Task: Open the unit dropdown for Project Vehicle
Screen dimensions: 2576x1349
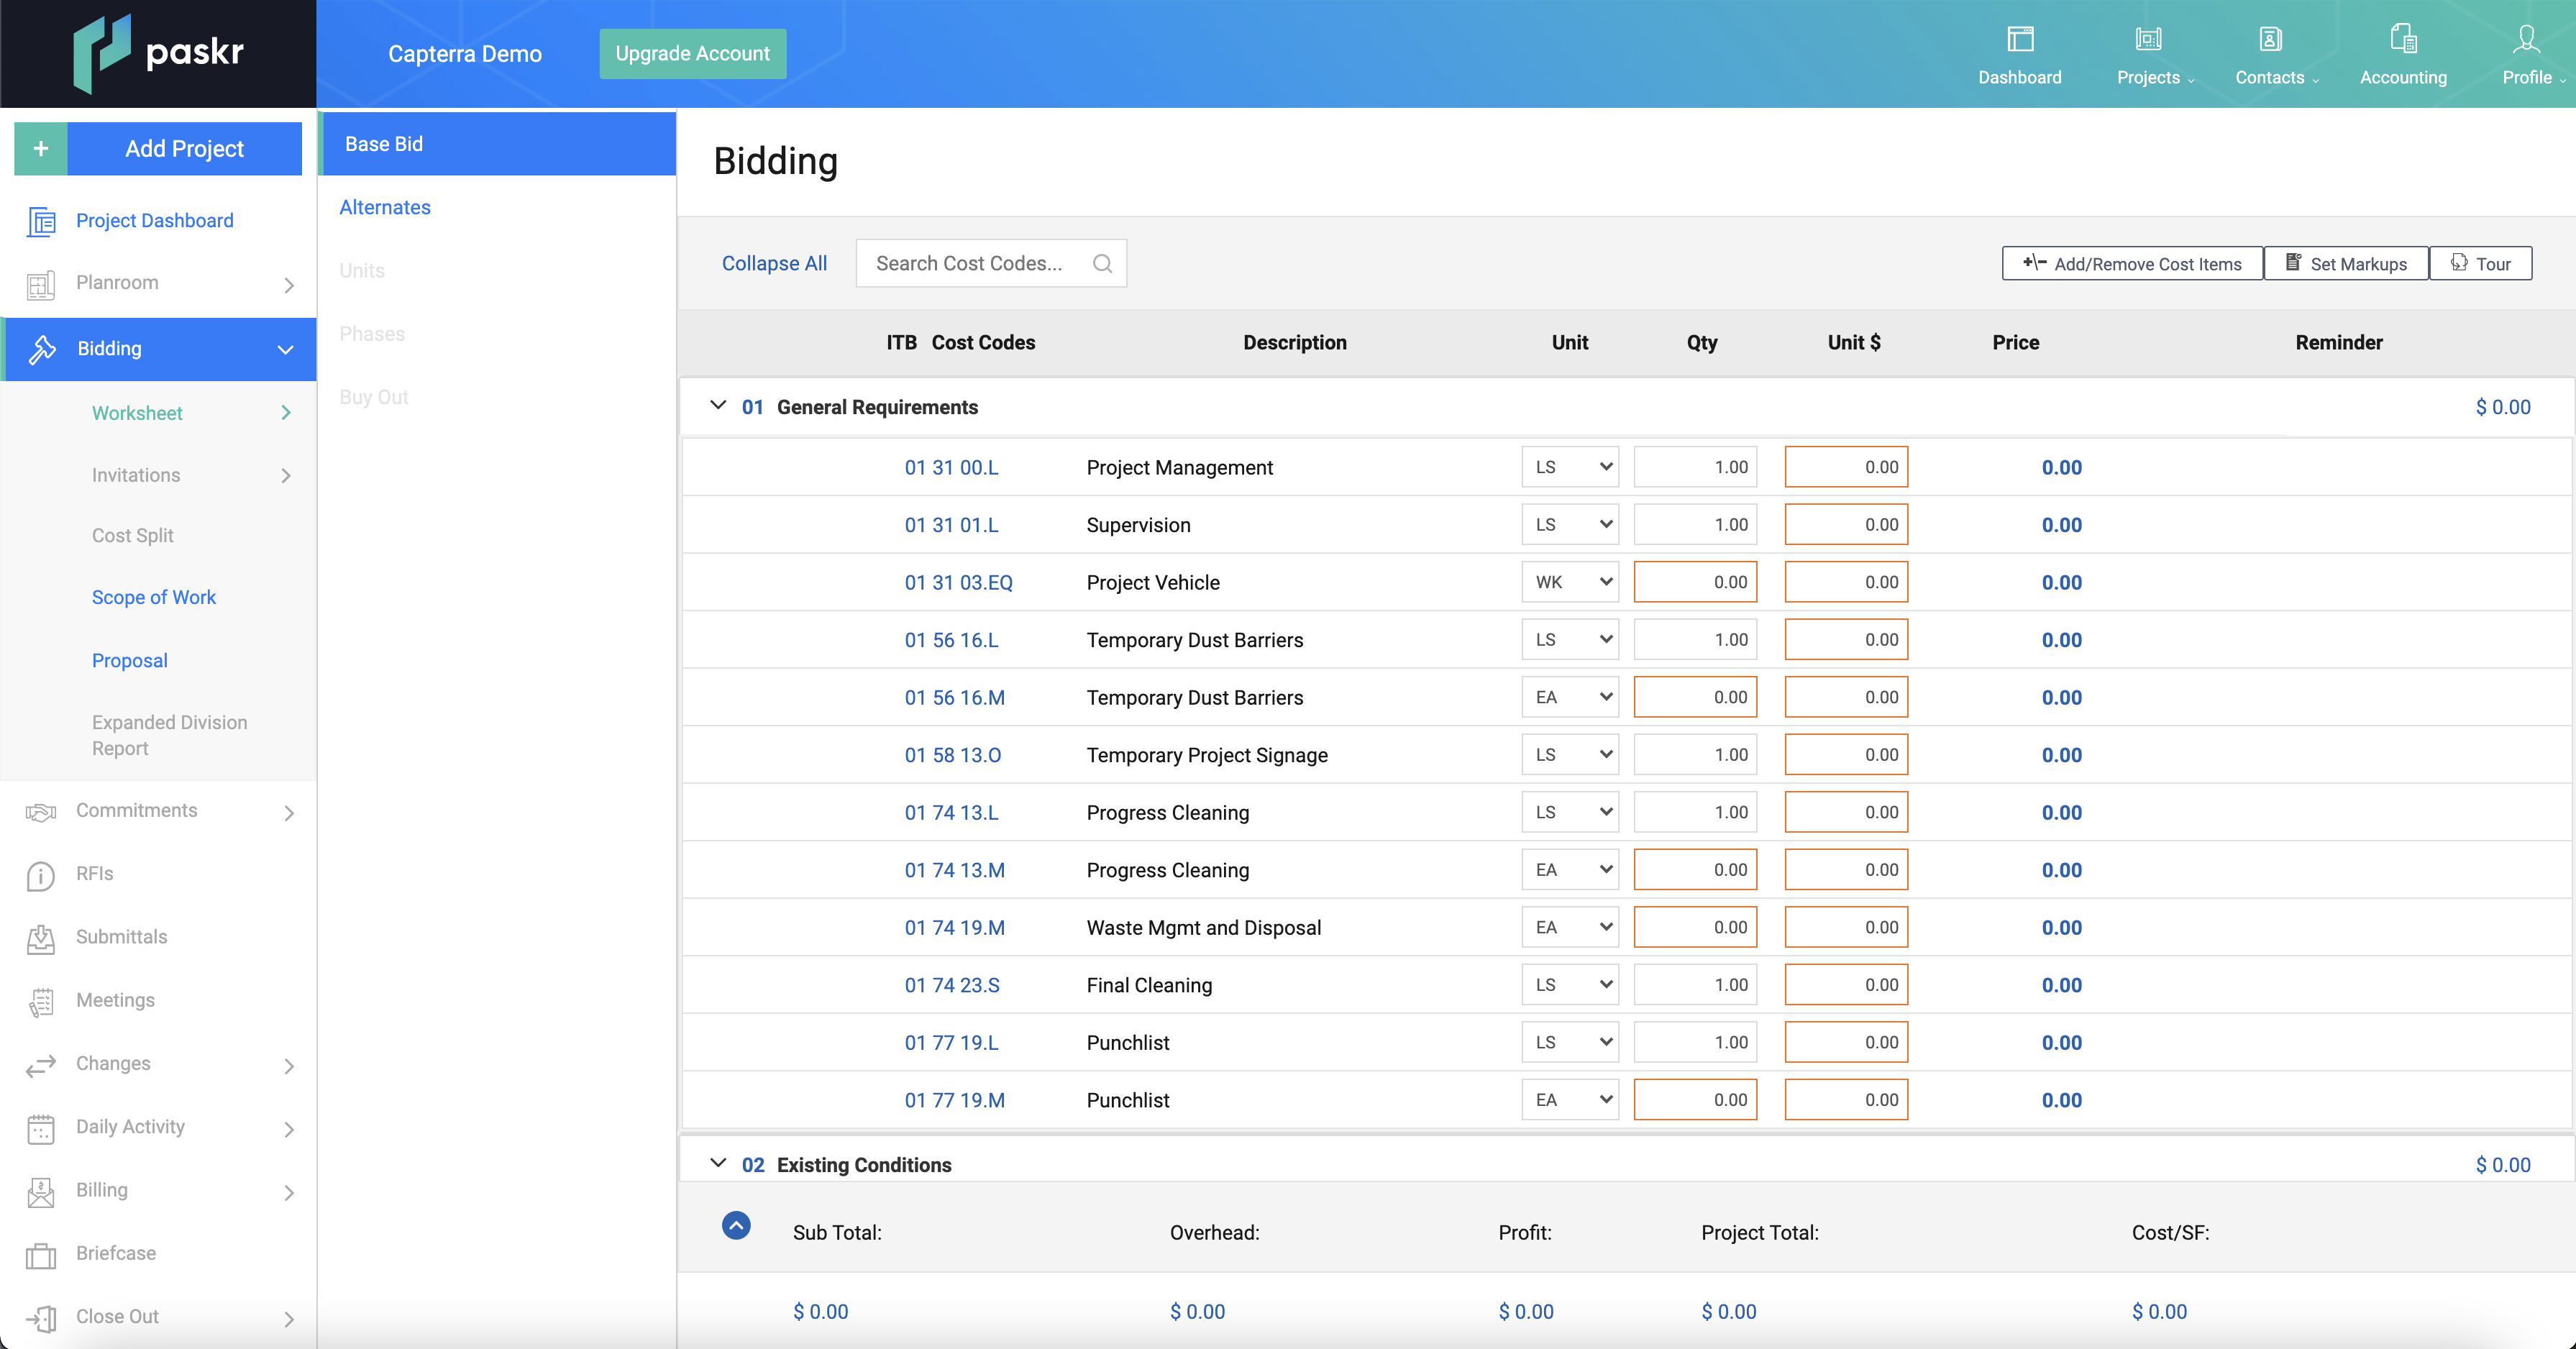Action: coord(1569,582)
